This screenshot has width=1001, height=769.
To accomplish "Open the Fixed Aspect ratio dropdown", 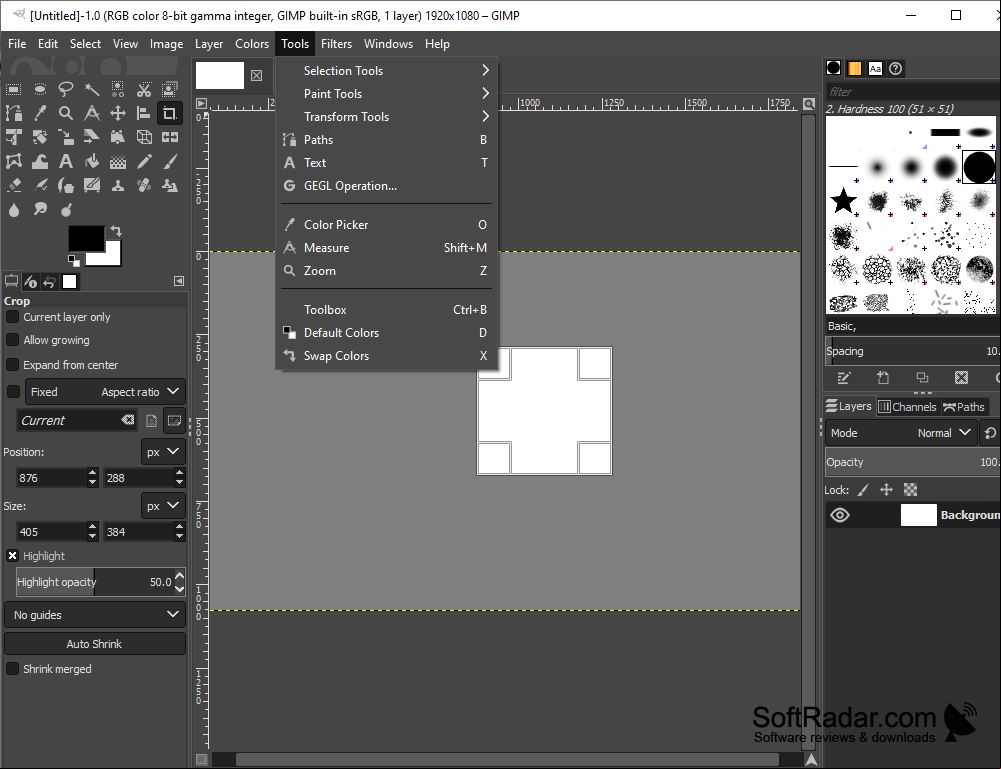I will [105, 391].
